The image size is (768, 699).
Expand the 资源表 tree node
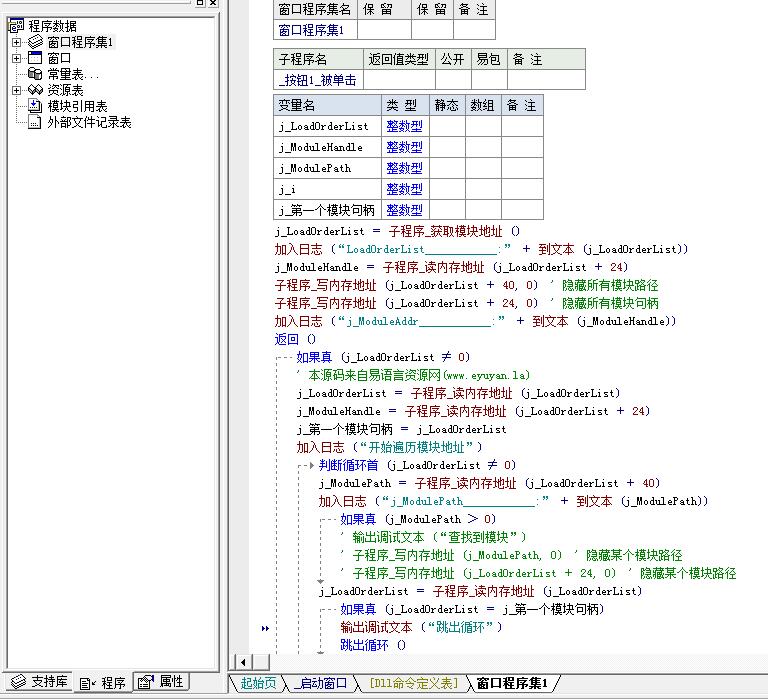[x=16, y=90]
